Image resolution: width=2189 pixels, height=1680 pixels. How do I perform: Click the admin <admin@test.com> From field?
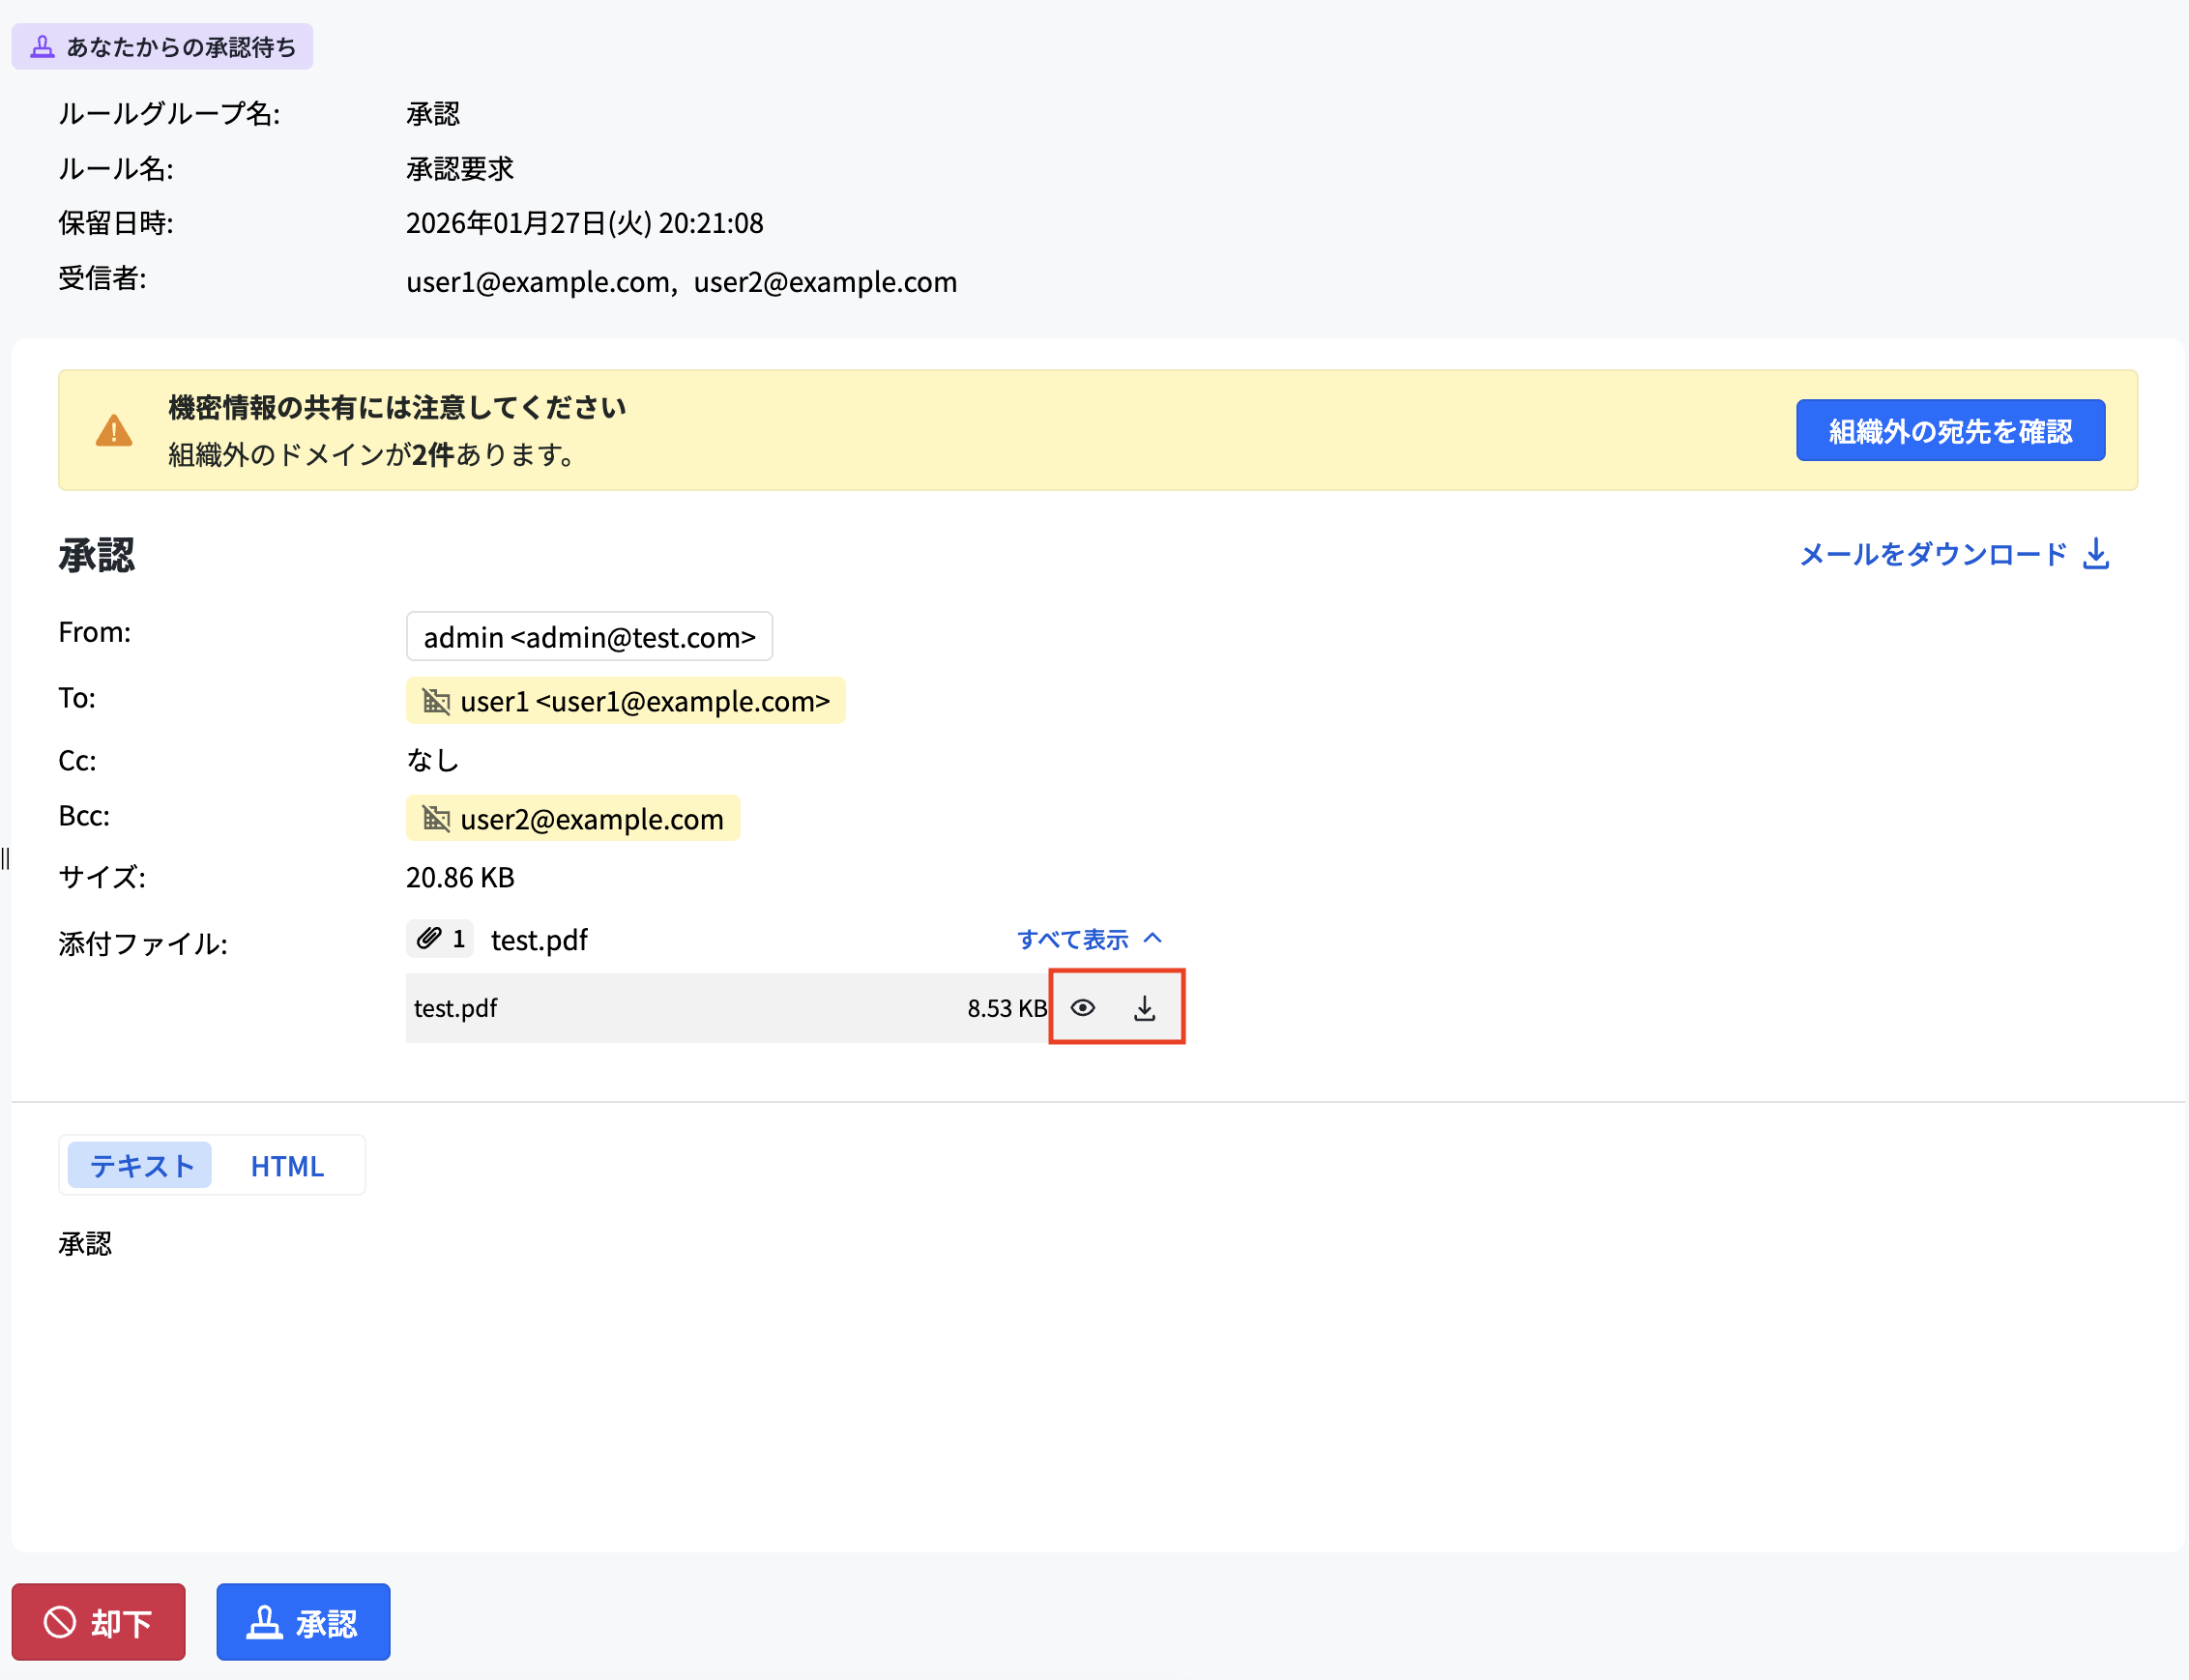pyautogui.click(x=589, y=636)
